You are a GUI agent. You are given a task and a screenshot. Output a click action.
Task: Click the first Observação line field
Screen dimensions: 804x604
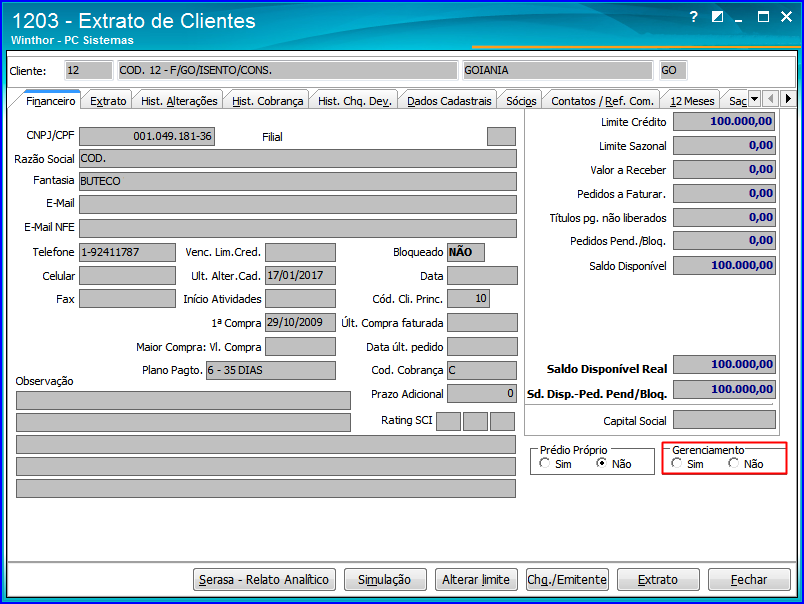click(184, 400)
